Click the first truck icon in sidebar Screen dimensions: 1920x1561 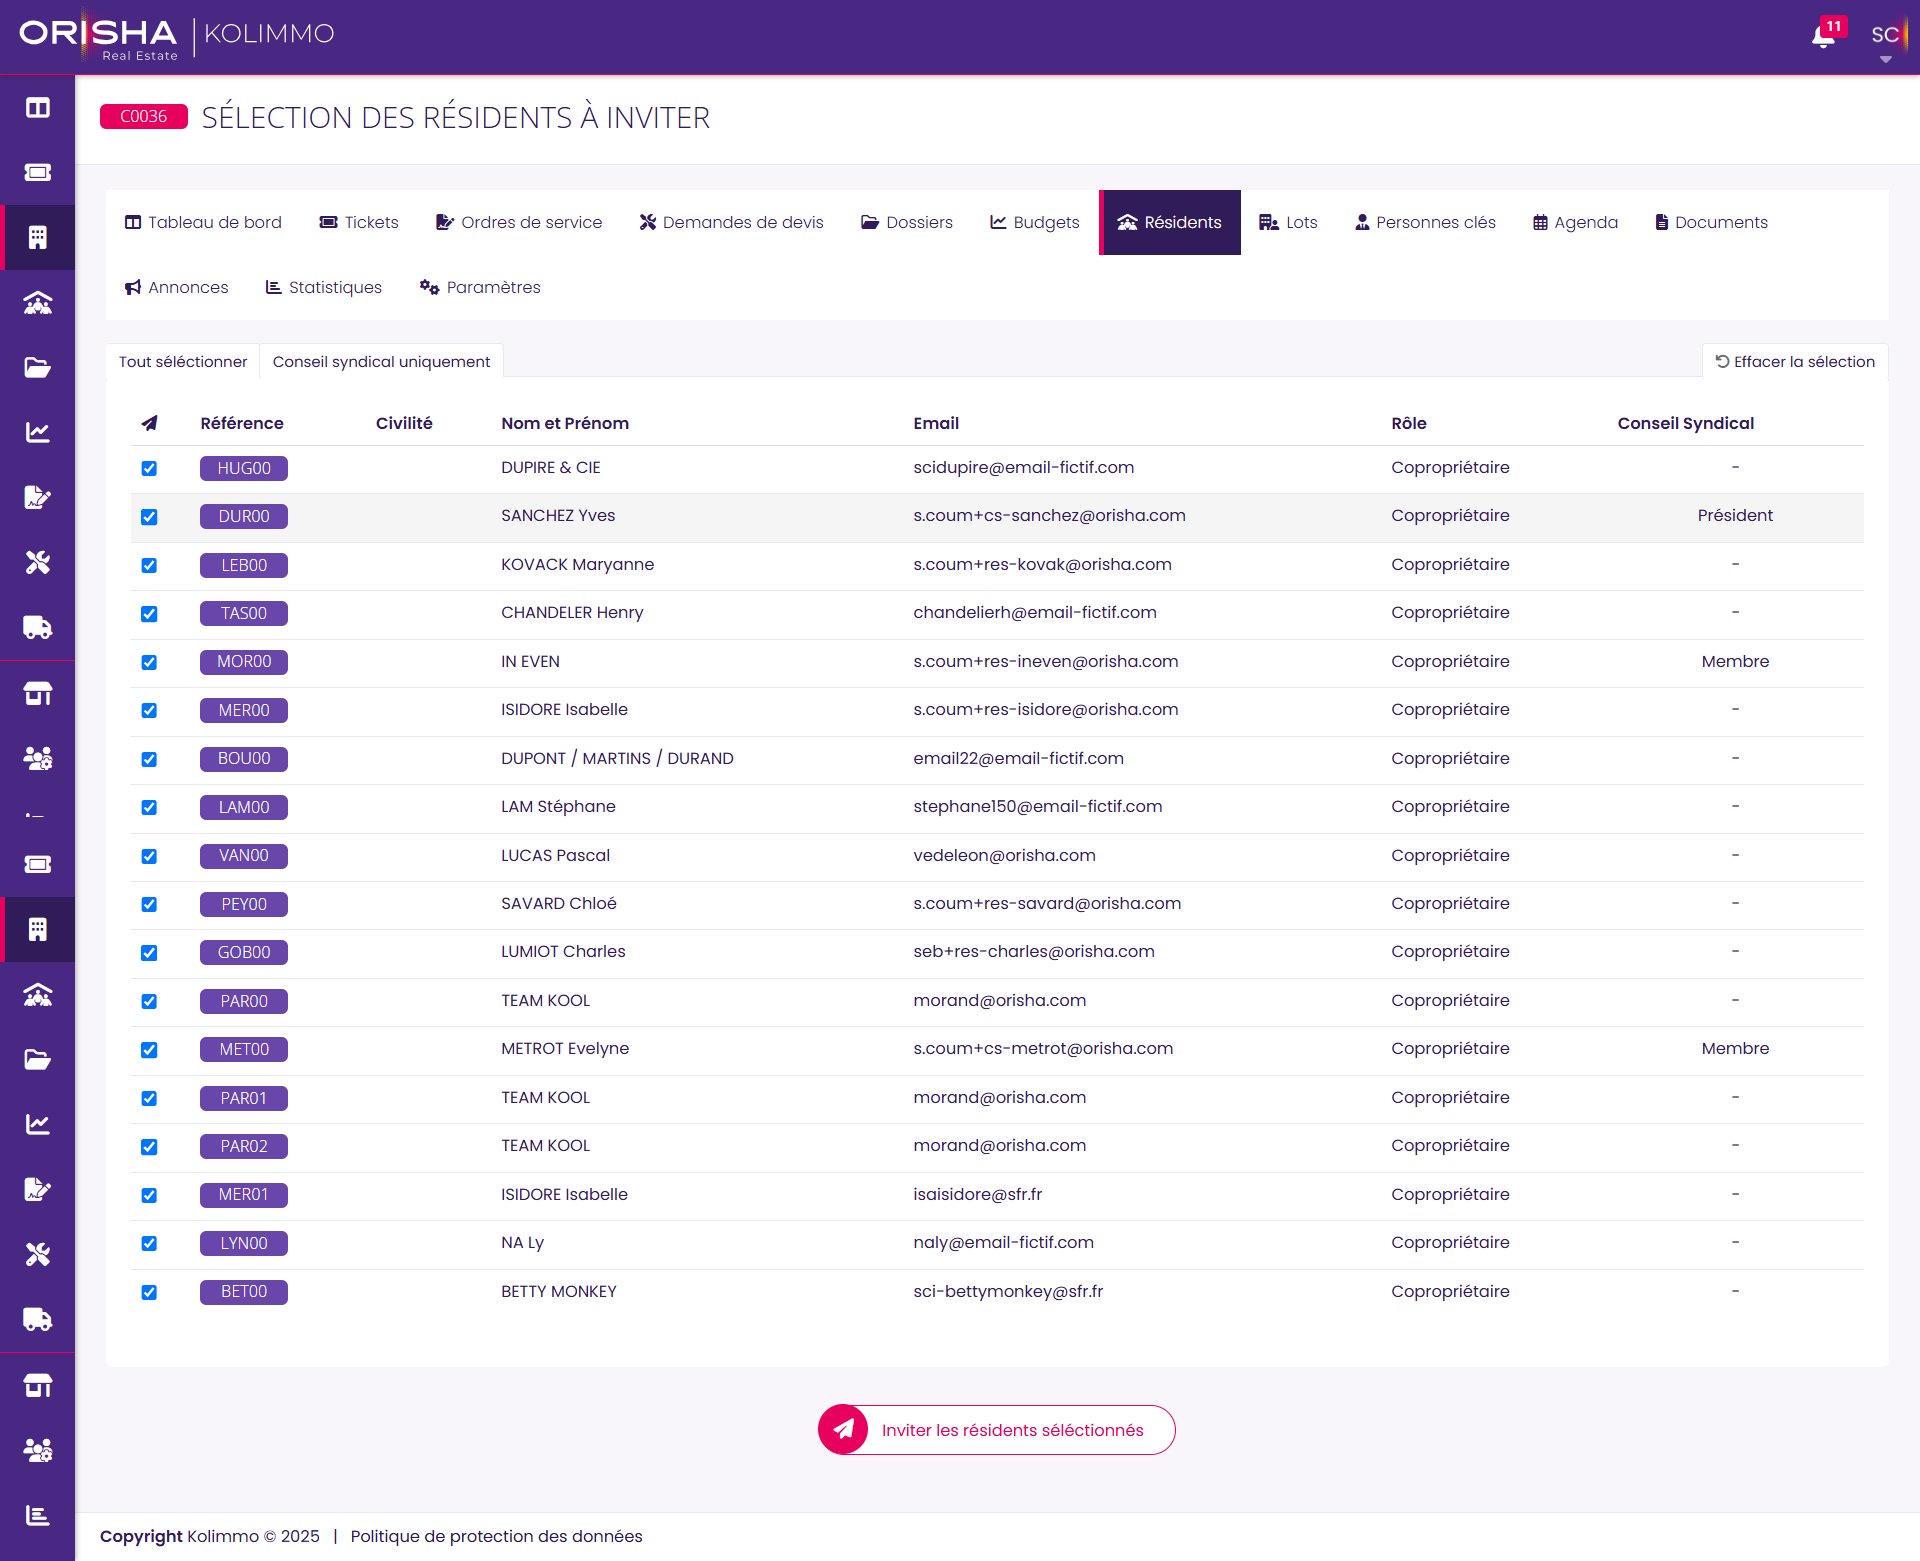[37, 628]
